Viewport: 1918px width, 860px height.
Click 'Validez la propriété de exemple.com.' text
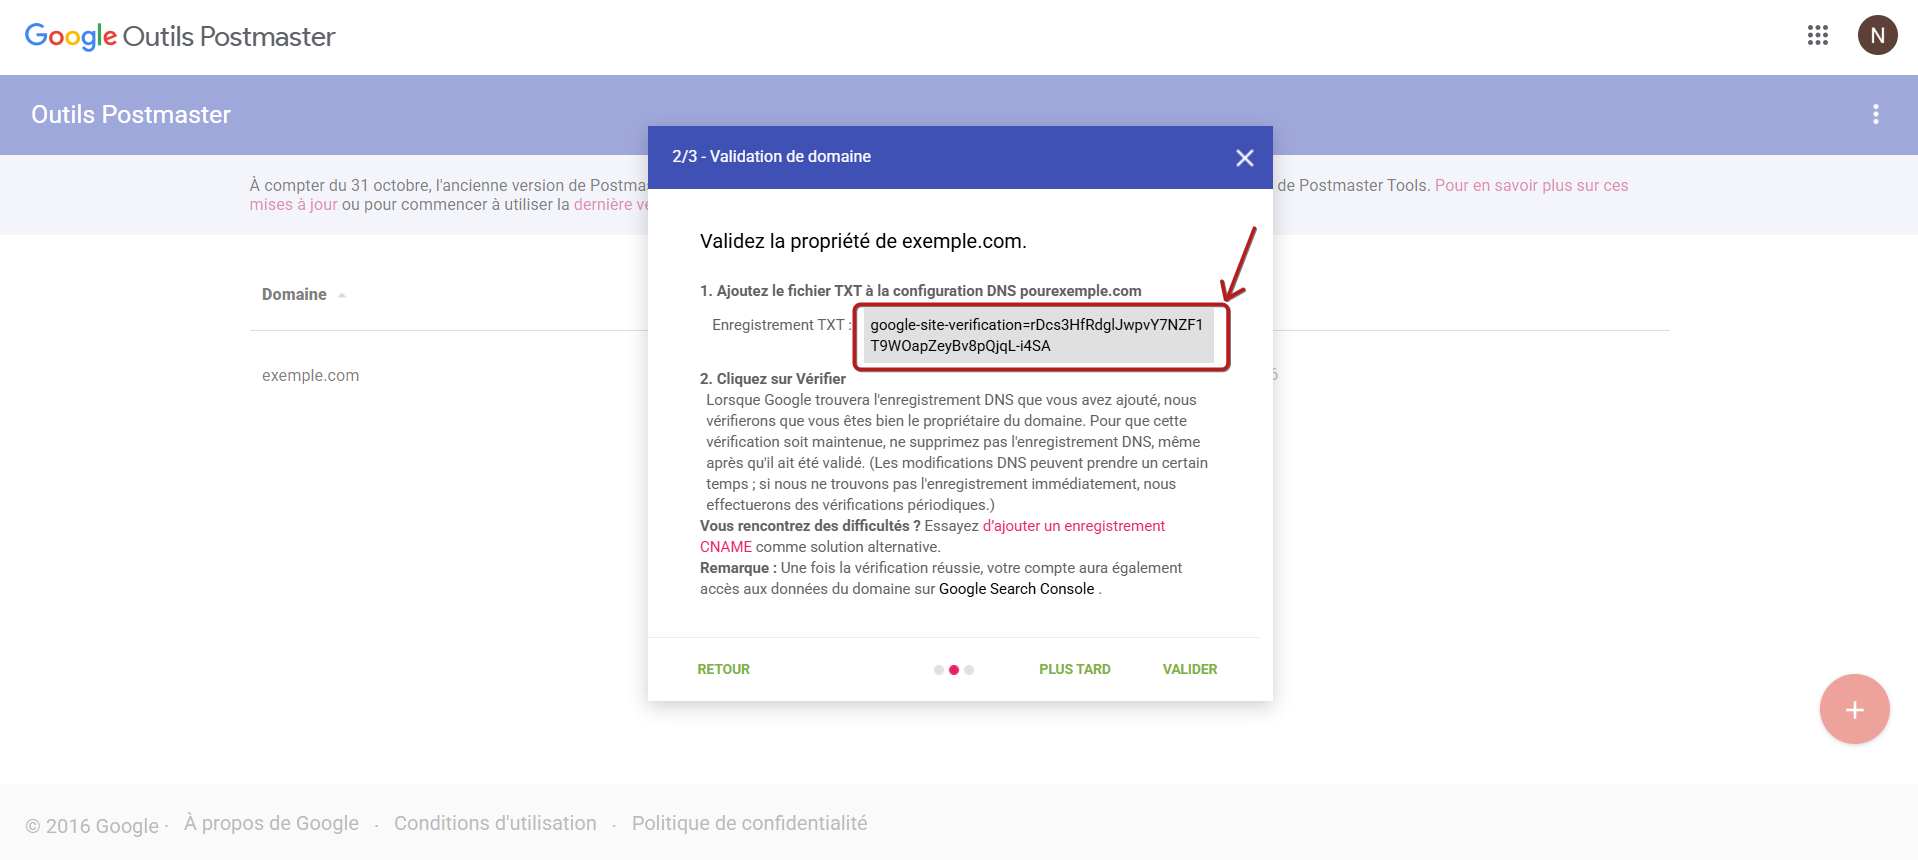(863, 241)
